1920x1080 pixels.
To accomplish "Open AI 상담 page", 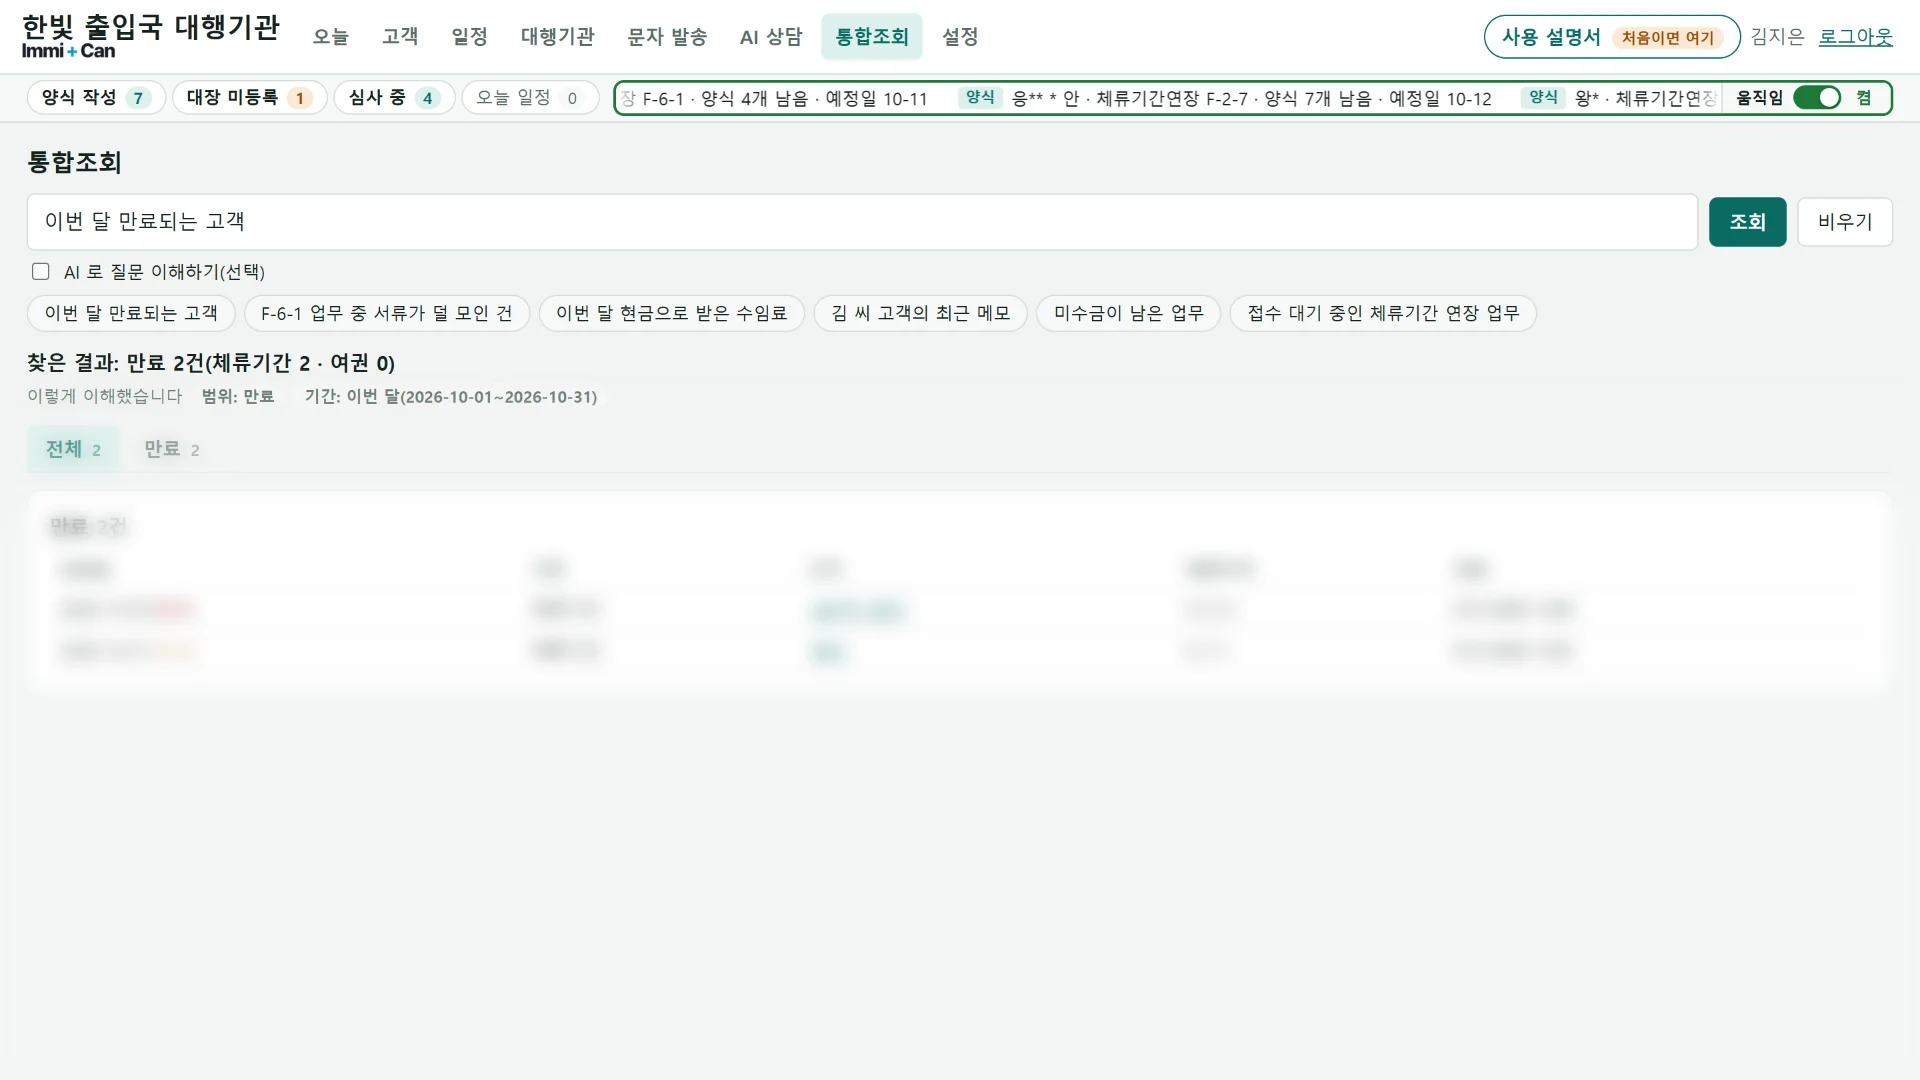I will (771, 37).
